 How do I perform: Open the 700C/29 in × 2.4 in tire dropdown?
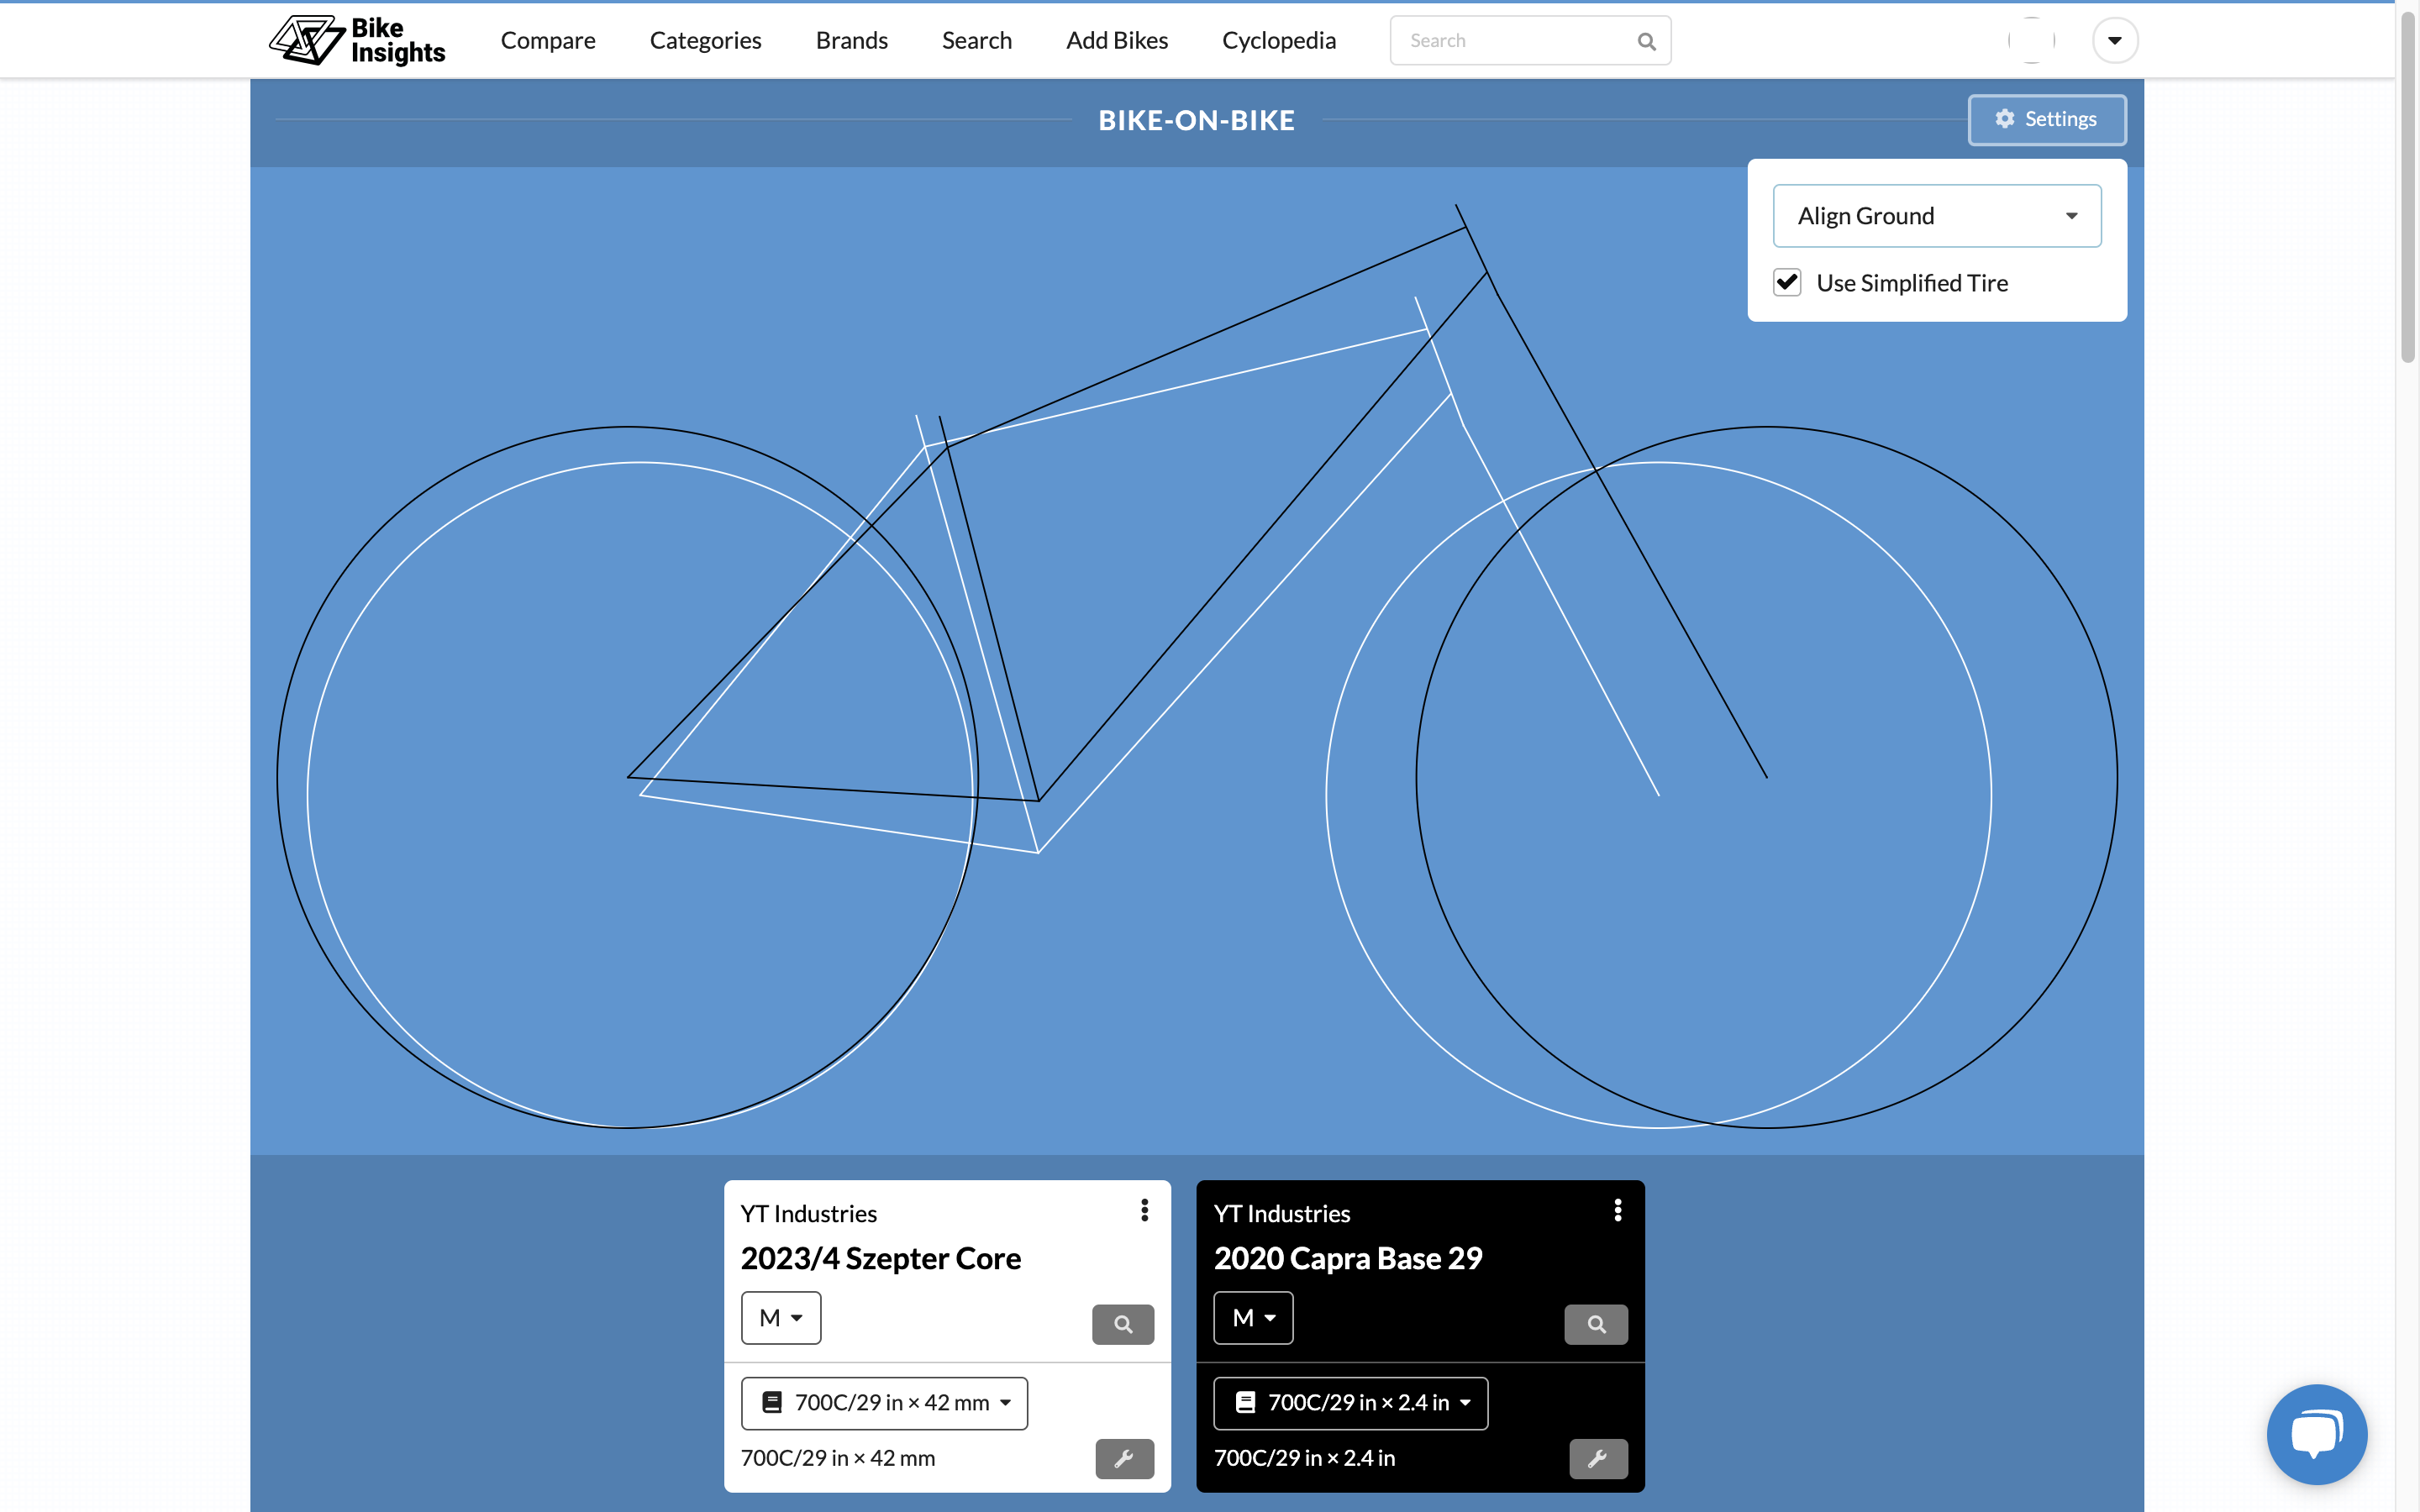pos(1350,1403)
